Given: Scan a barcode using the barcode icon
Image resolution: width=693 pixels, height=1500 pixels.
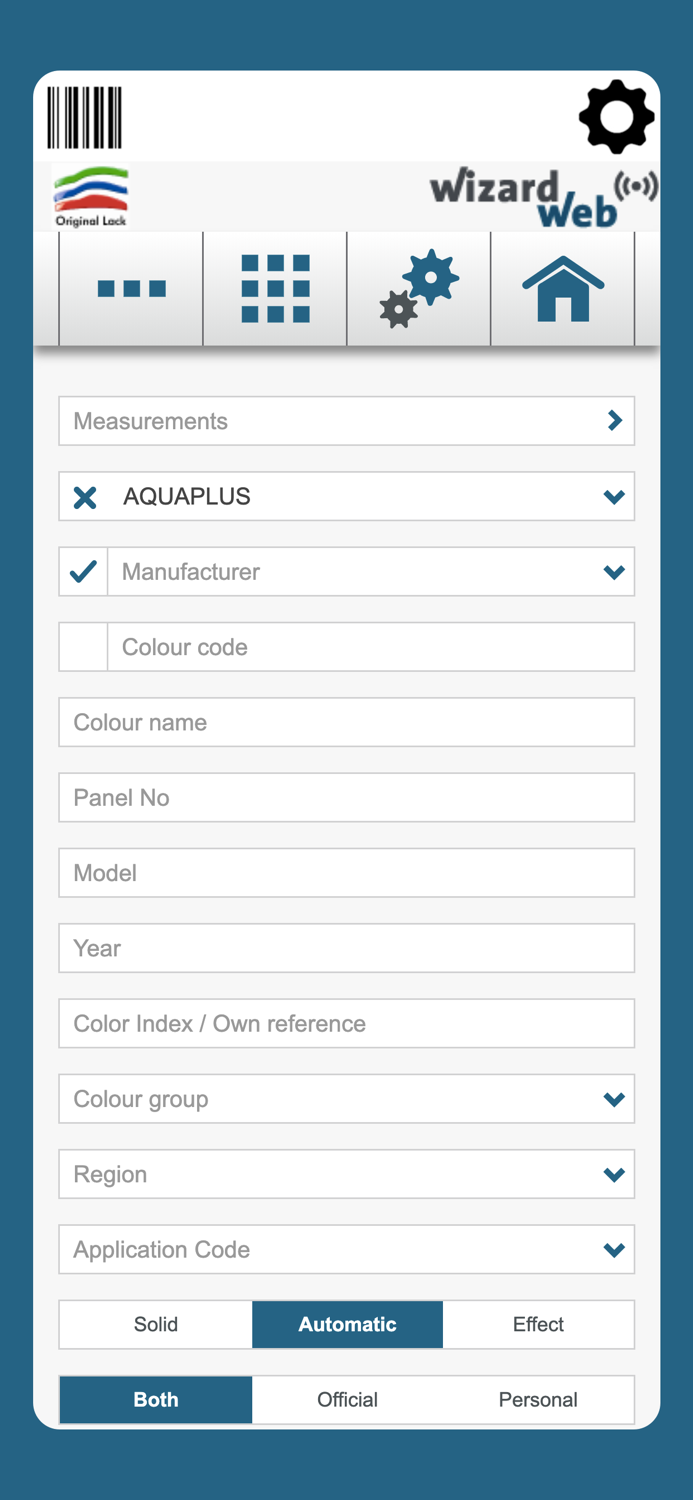Looking at the screenshot, I should pyautogui.click(x=84, y=117).
